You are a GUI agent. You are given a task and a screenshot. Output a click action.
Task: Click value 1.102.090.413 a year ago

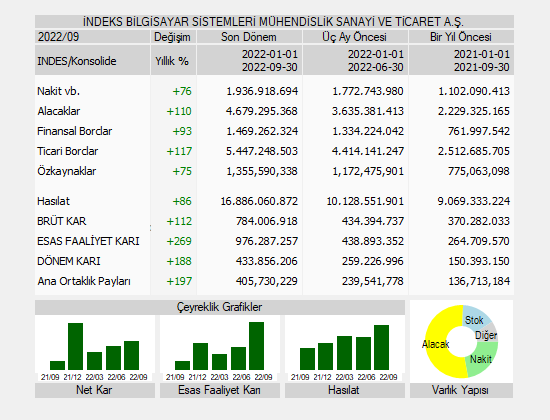474,91
